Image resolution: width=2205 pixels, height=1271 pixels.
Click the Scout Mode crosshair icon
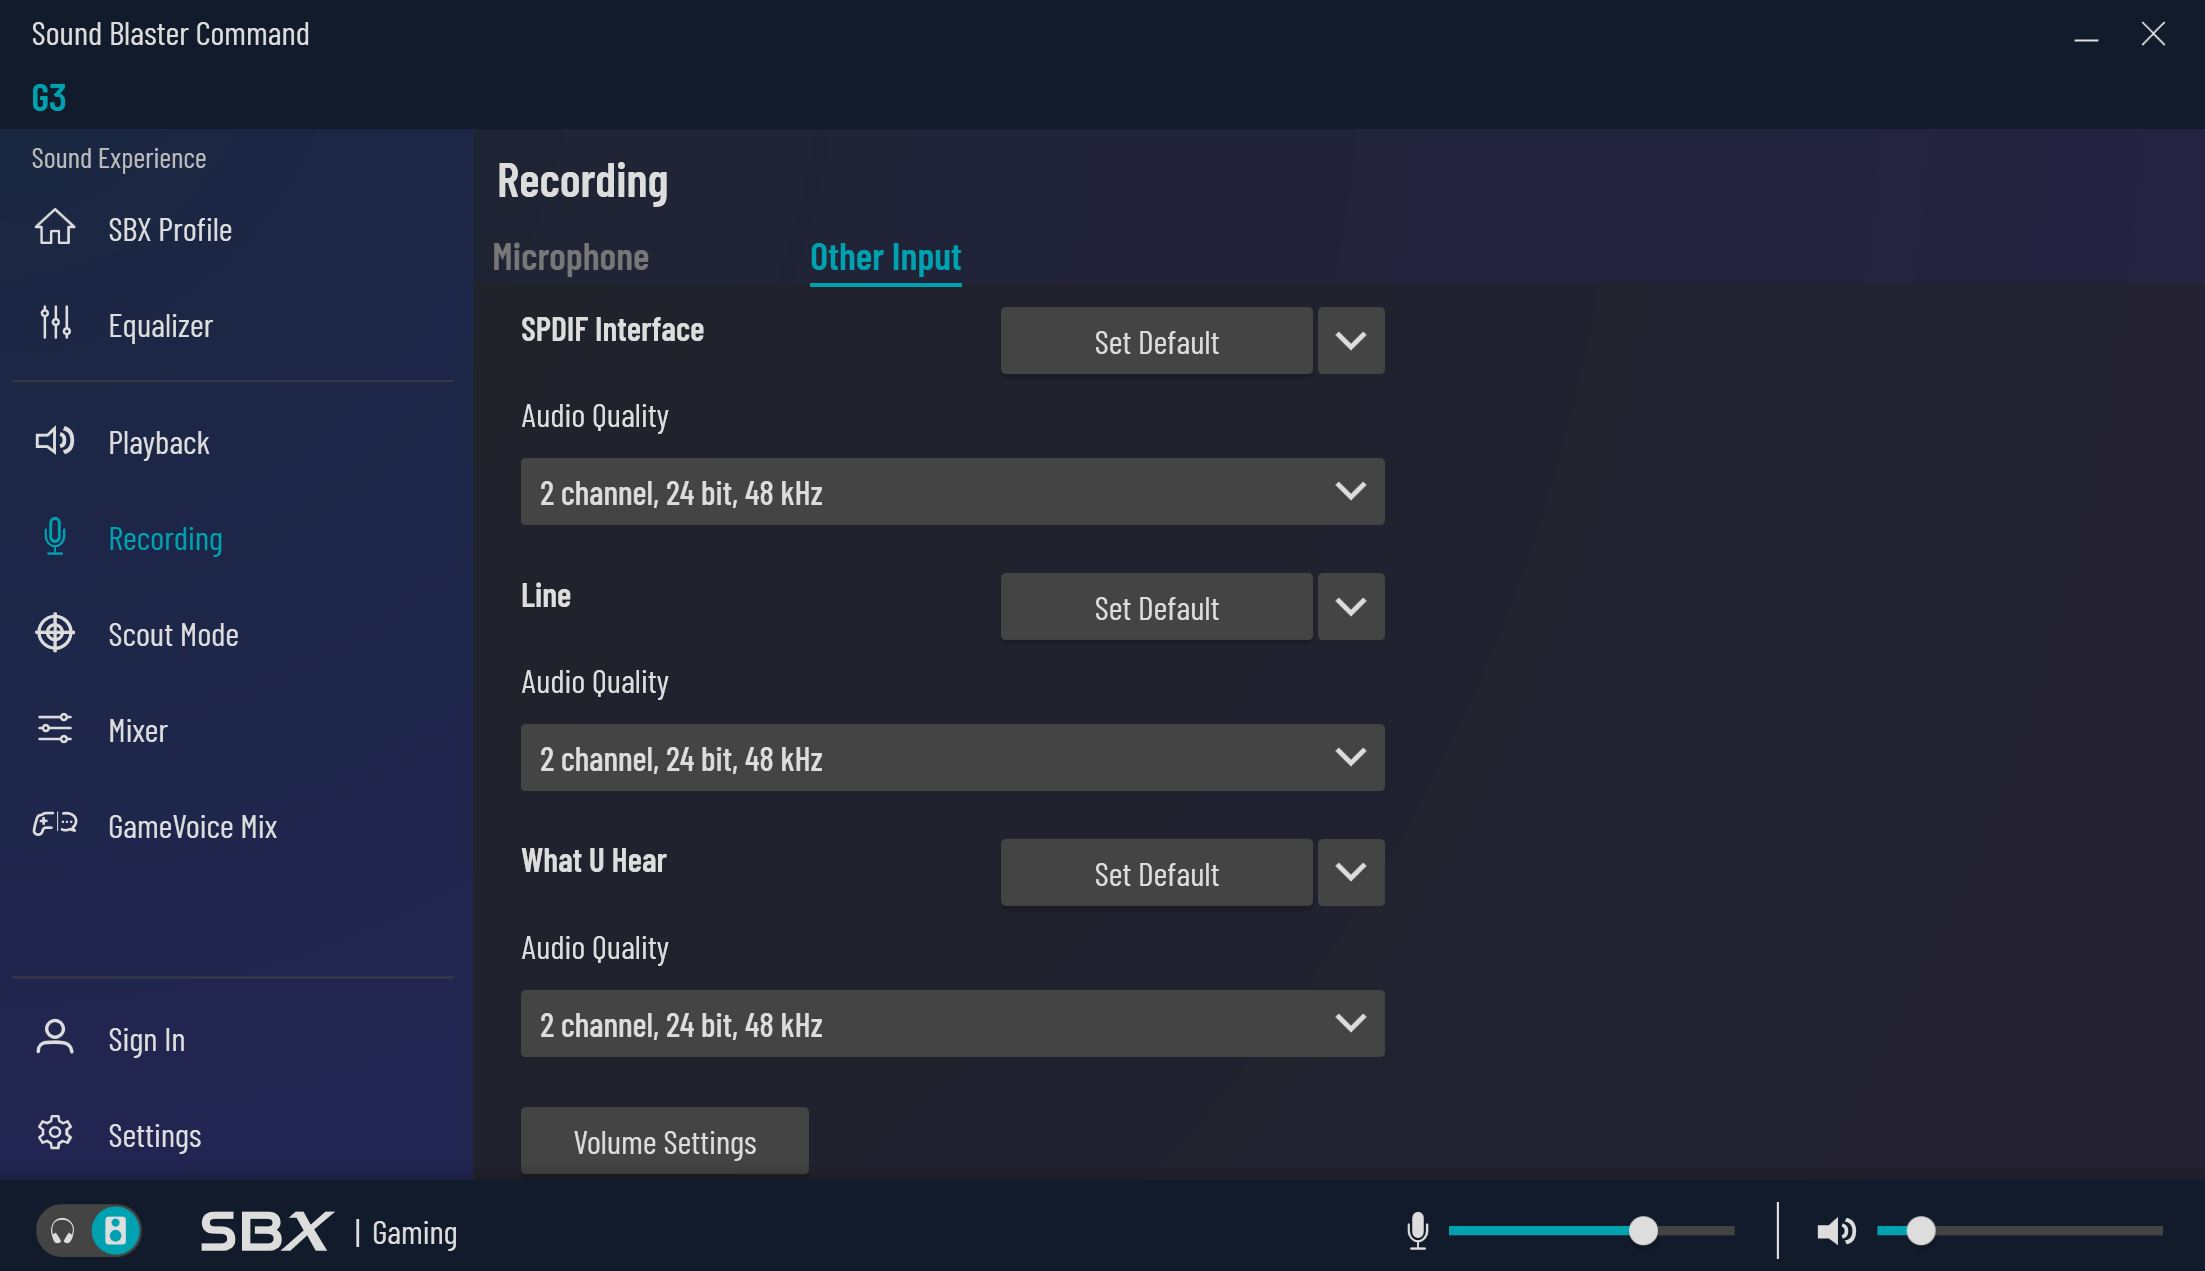[x=55, y=633]
